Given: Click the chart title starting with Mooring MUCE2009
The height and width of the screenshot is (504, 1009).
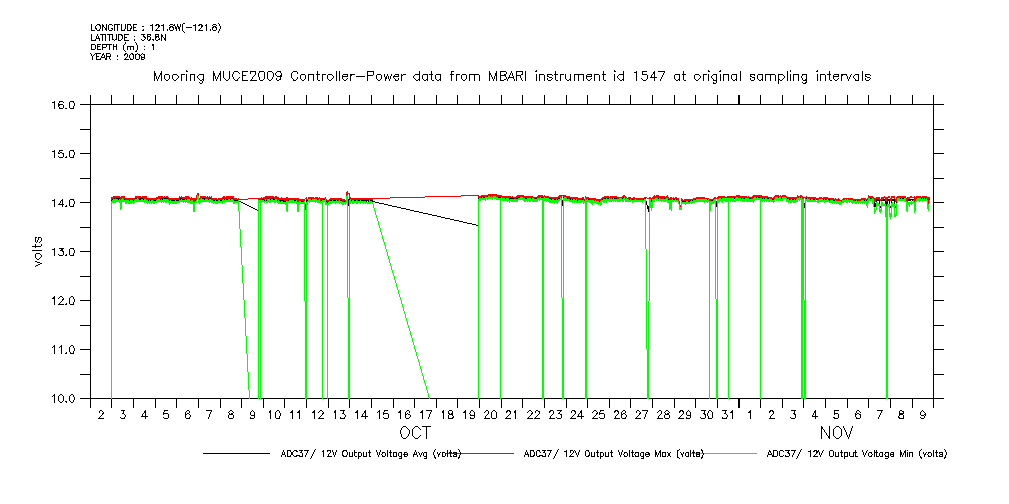Looking at the screenshot, I should pos(511,76).
